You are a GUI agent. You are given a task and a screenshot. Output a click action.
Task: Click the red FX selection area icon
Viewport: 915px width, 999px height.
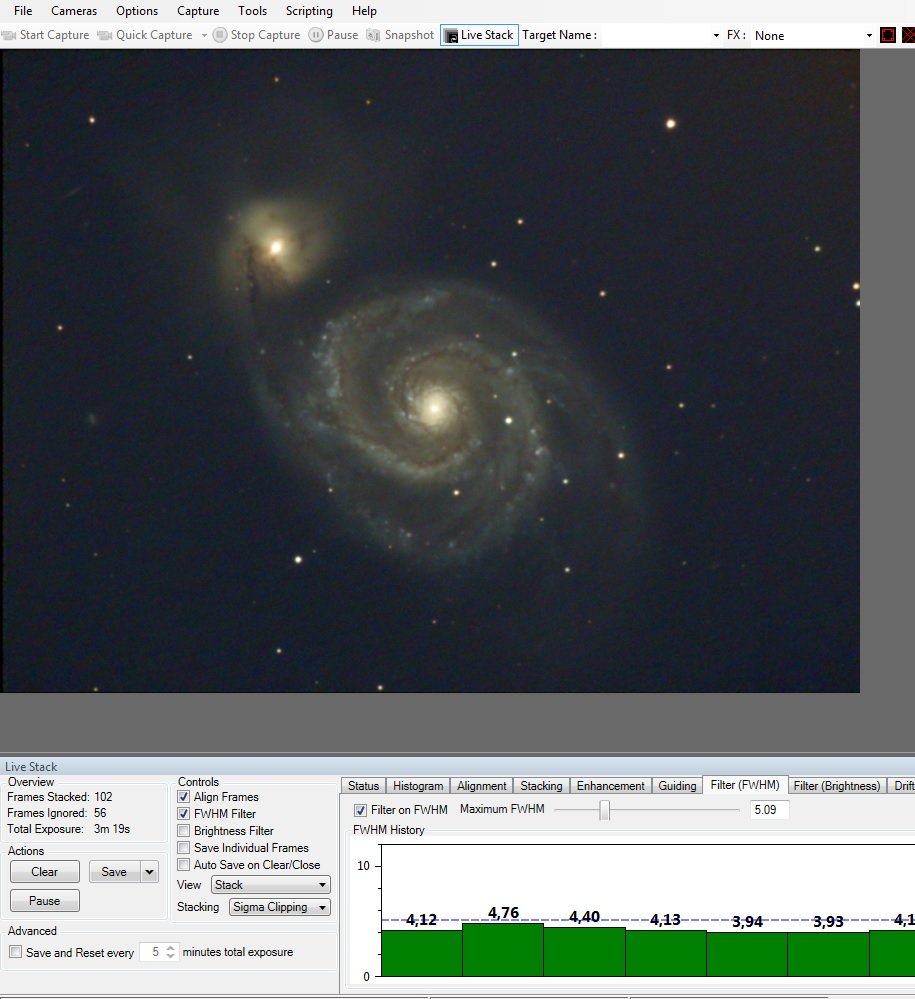[x=888, y=35]
